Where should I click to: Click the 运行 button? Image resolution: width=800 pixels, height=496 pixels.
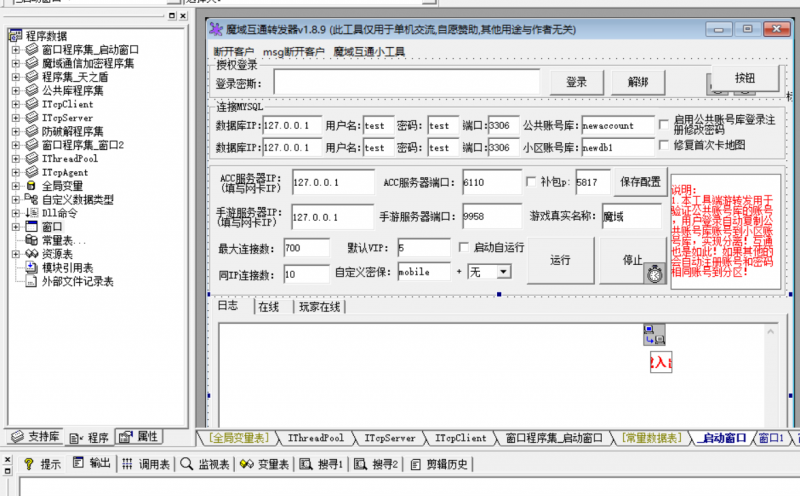point(560,260)
